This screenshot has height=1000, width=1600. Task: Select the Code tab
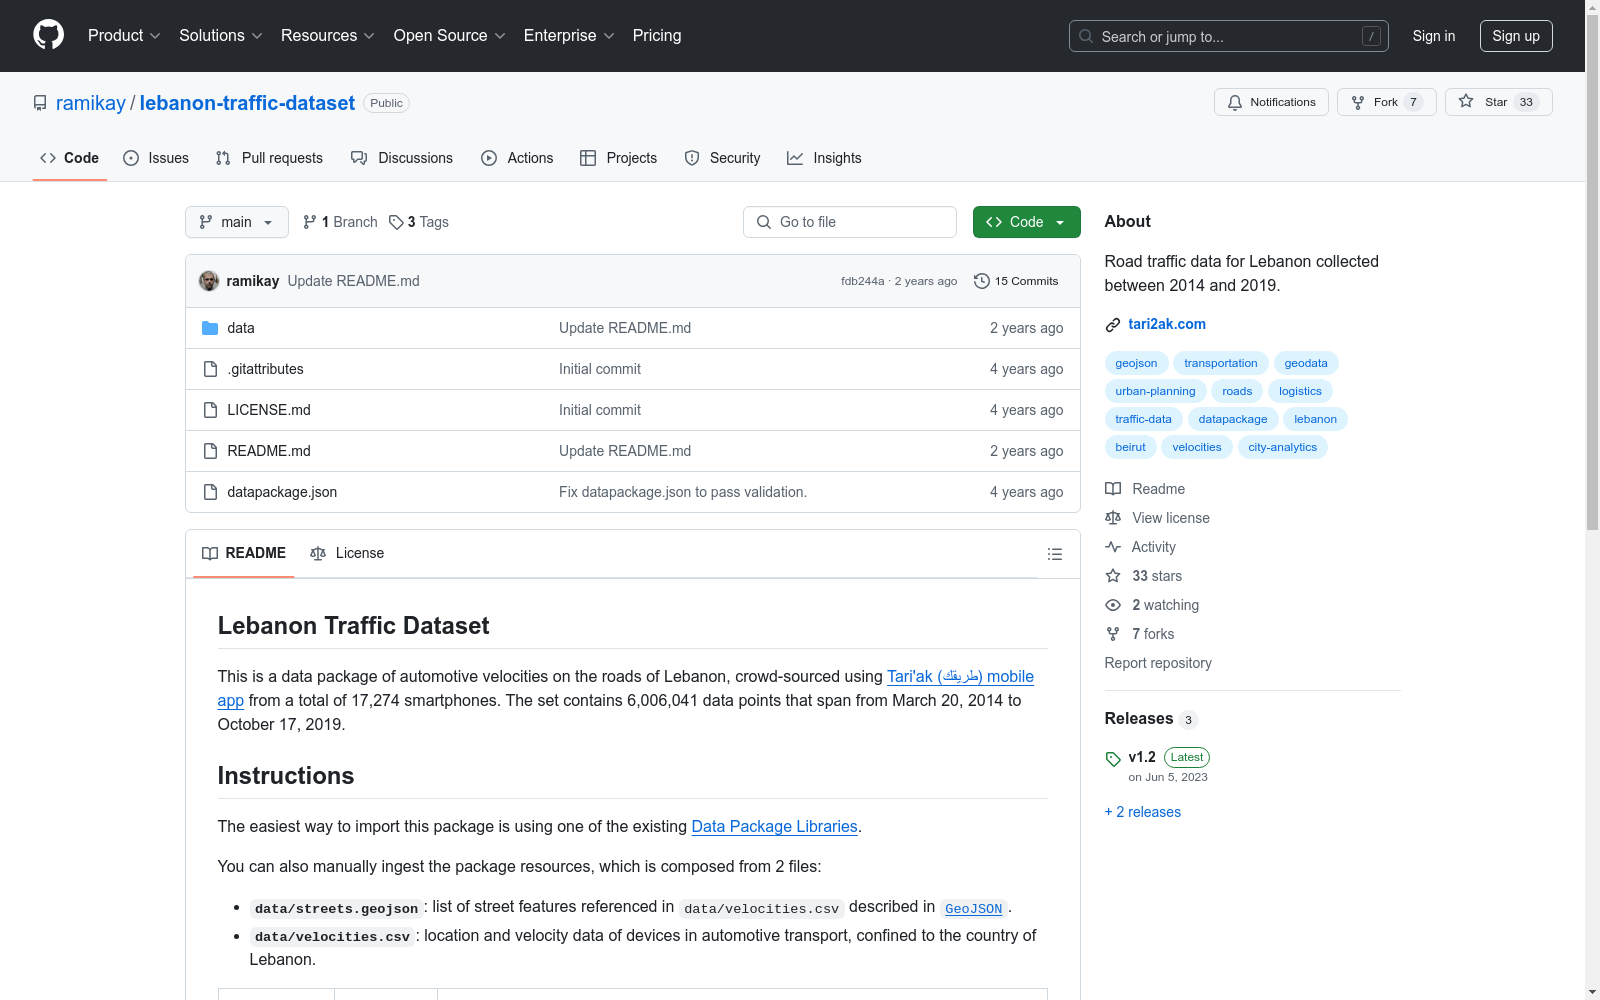coord(70,158)
